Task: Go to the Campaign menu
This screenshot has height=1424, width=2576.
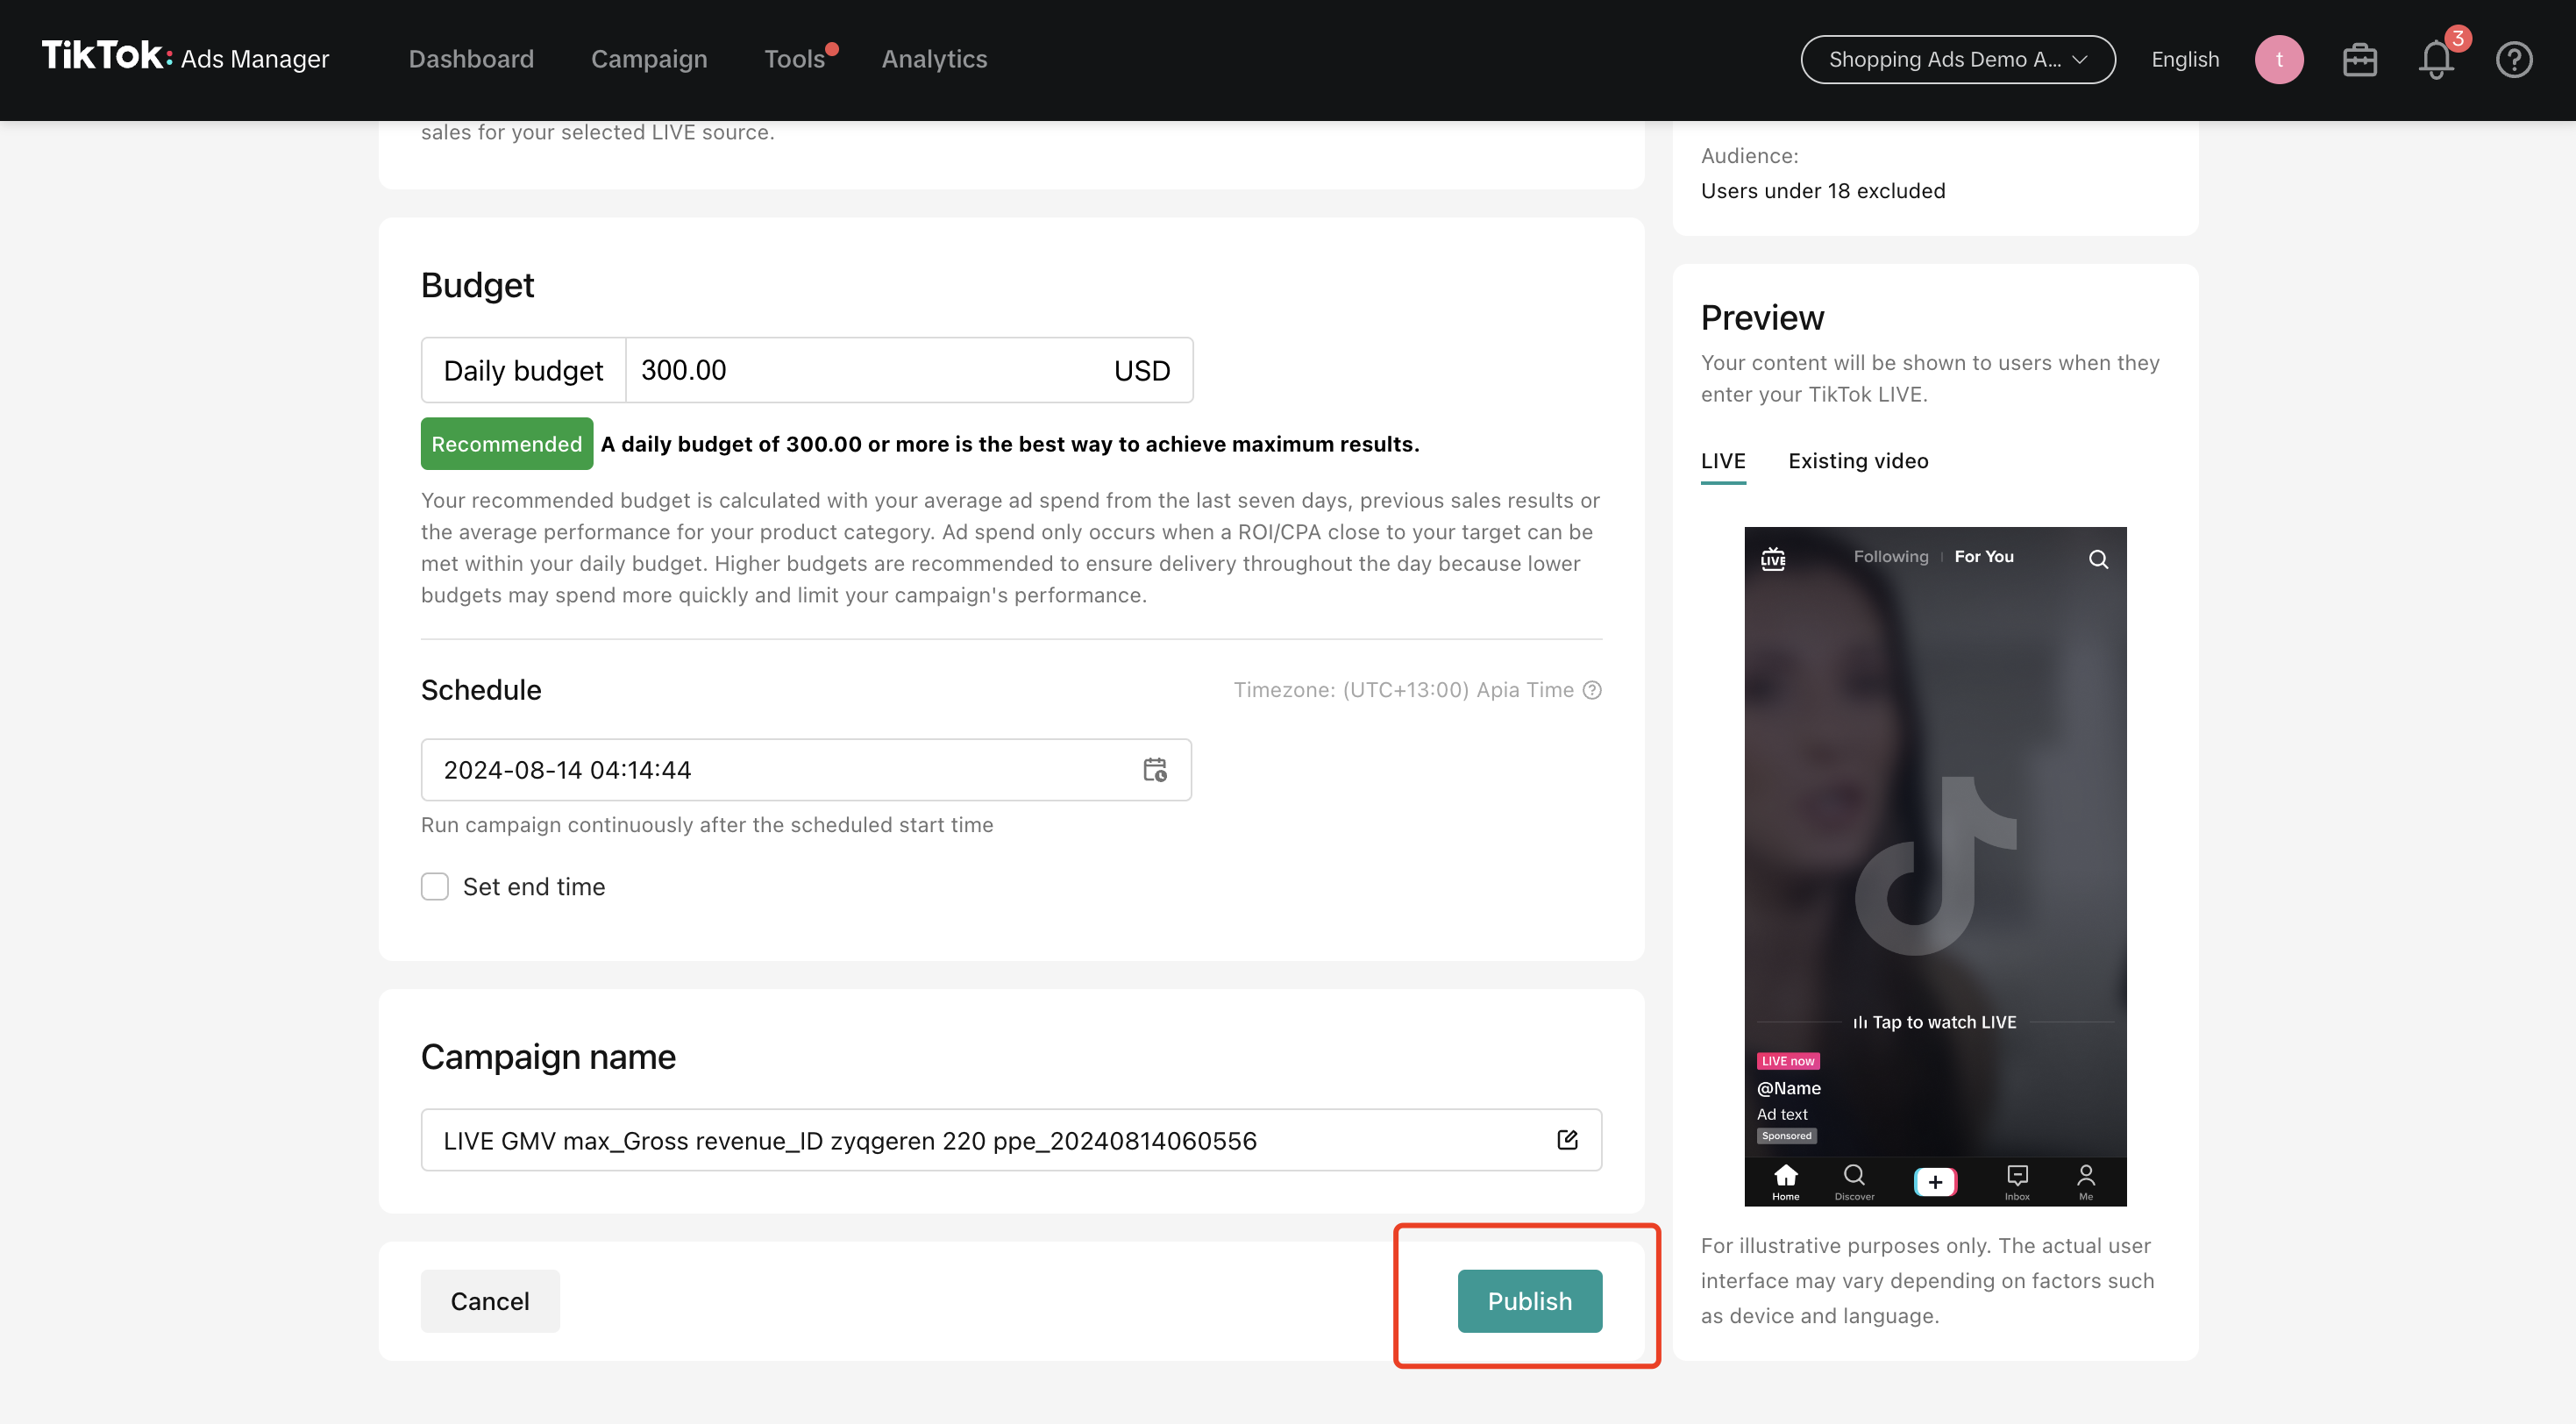Action: (x=649, y=60)
